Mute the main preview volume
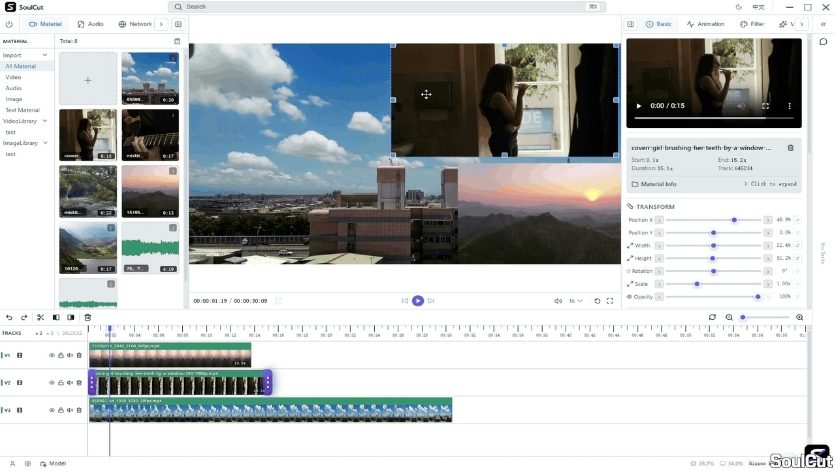The width and height of the screenshot is (836, 471). pyautogui.click(x=558, y=301)
